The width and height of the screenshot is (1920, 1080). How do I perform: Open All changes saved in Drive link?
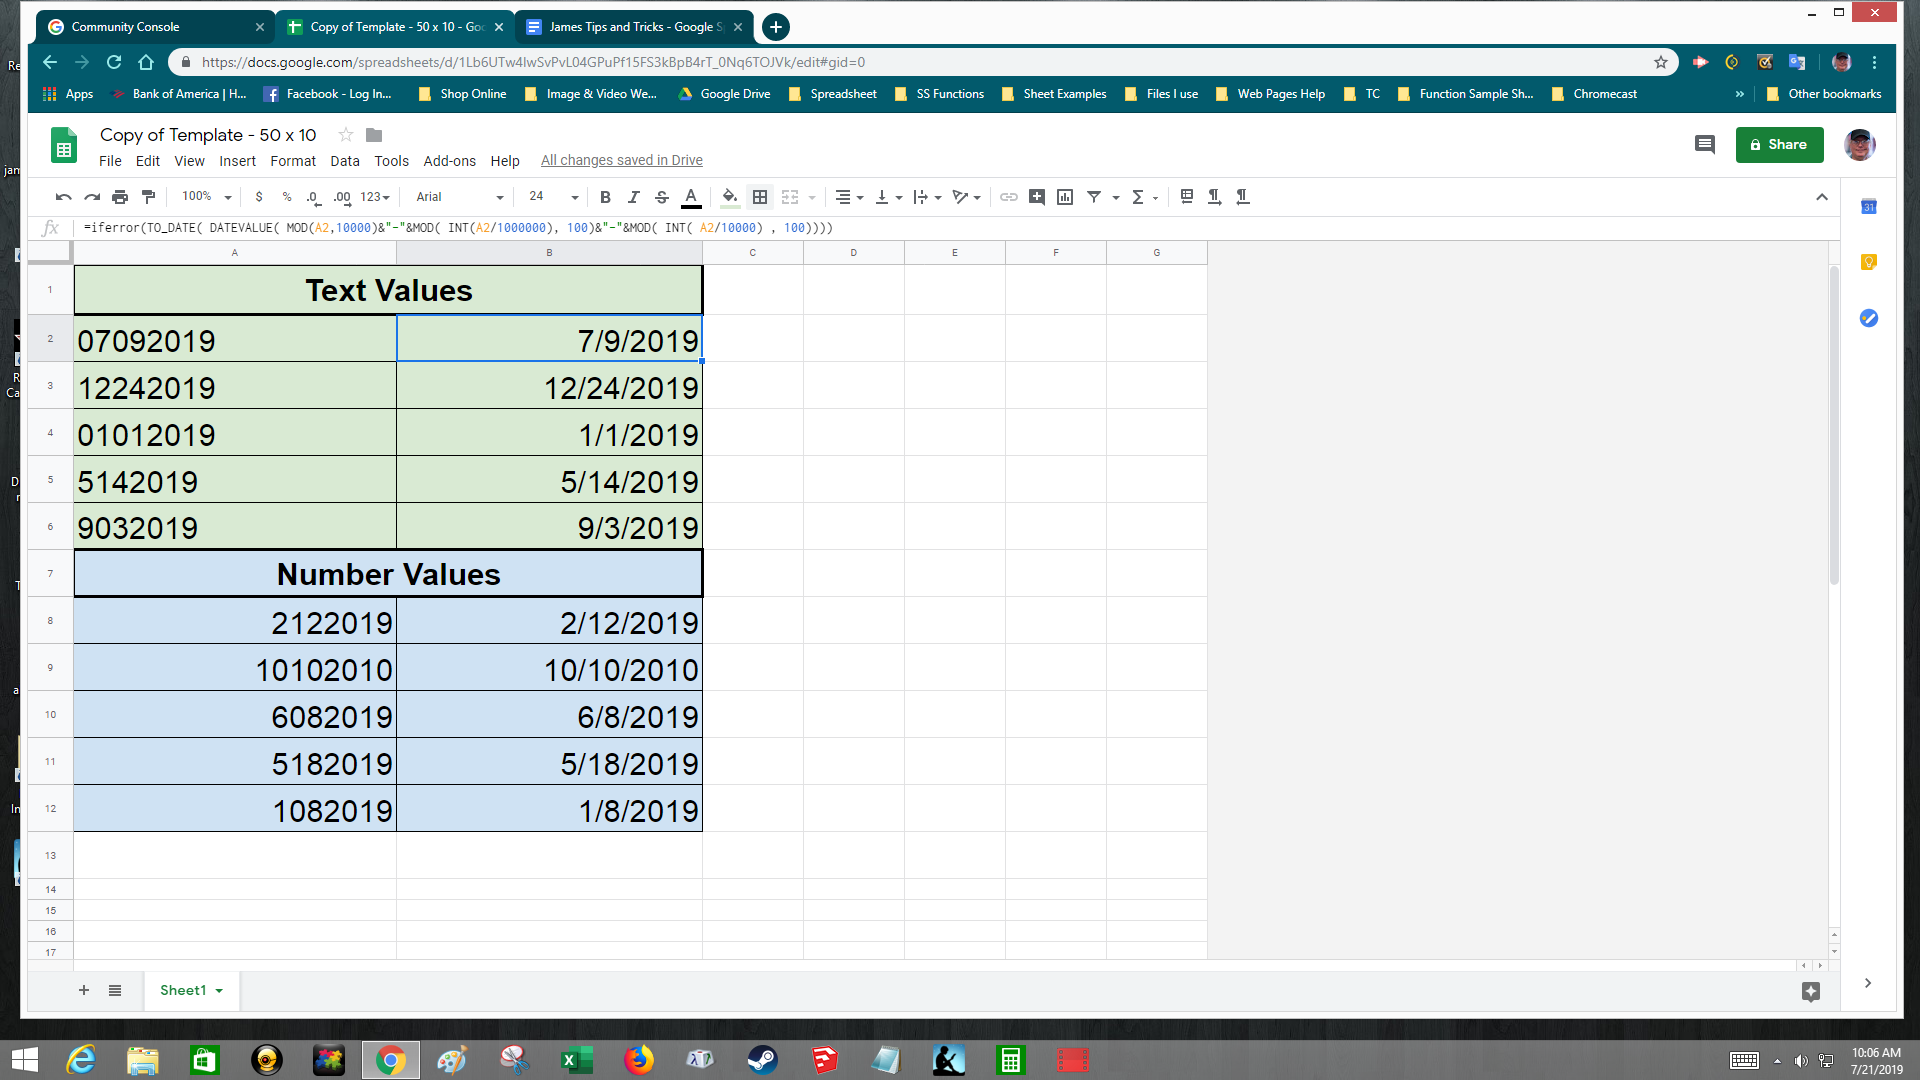click(x=621, y=160)
